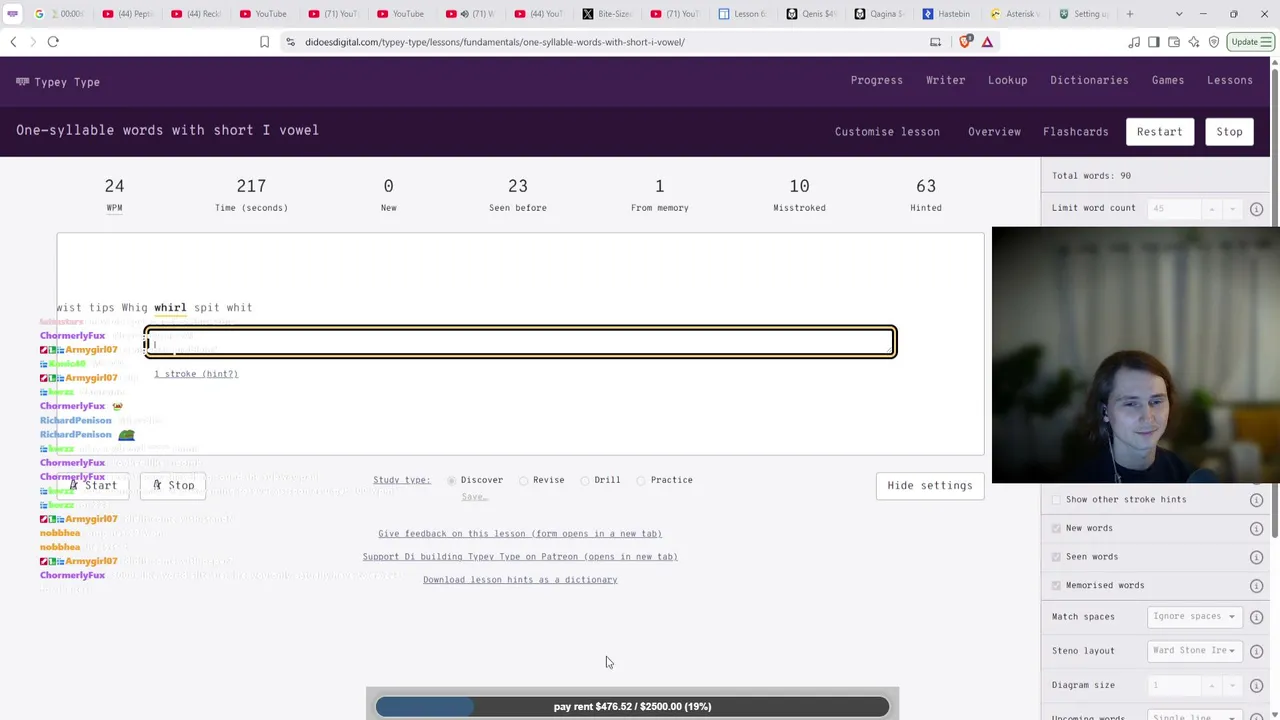
Task: Increase the Diagram size value
Action: coord(1211,685)
